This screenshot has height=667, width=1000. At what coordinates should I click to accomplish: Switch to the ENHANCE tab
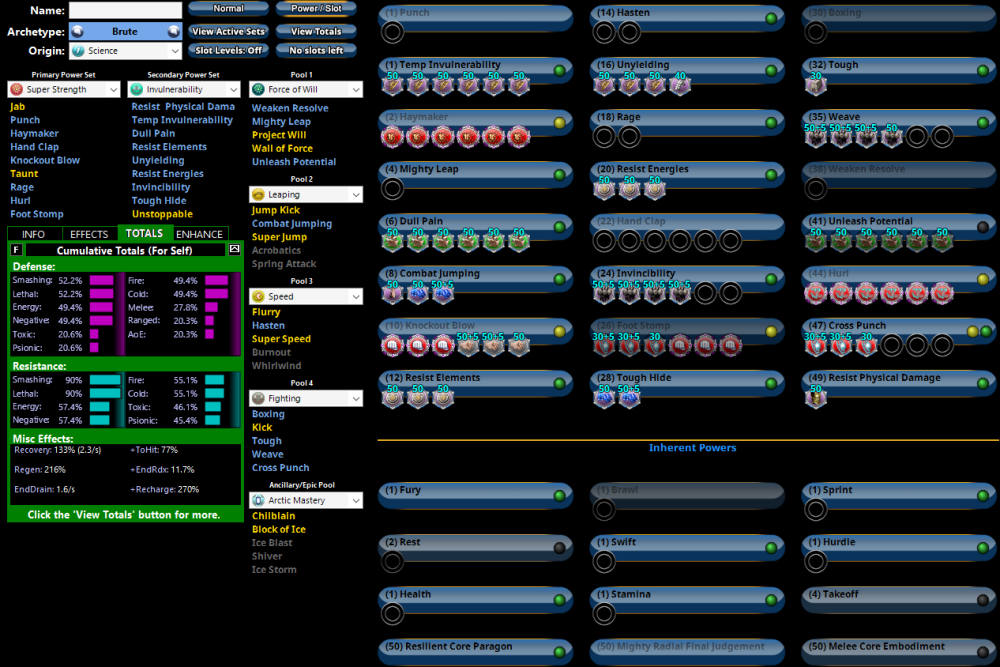200,234
